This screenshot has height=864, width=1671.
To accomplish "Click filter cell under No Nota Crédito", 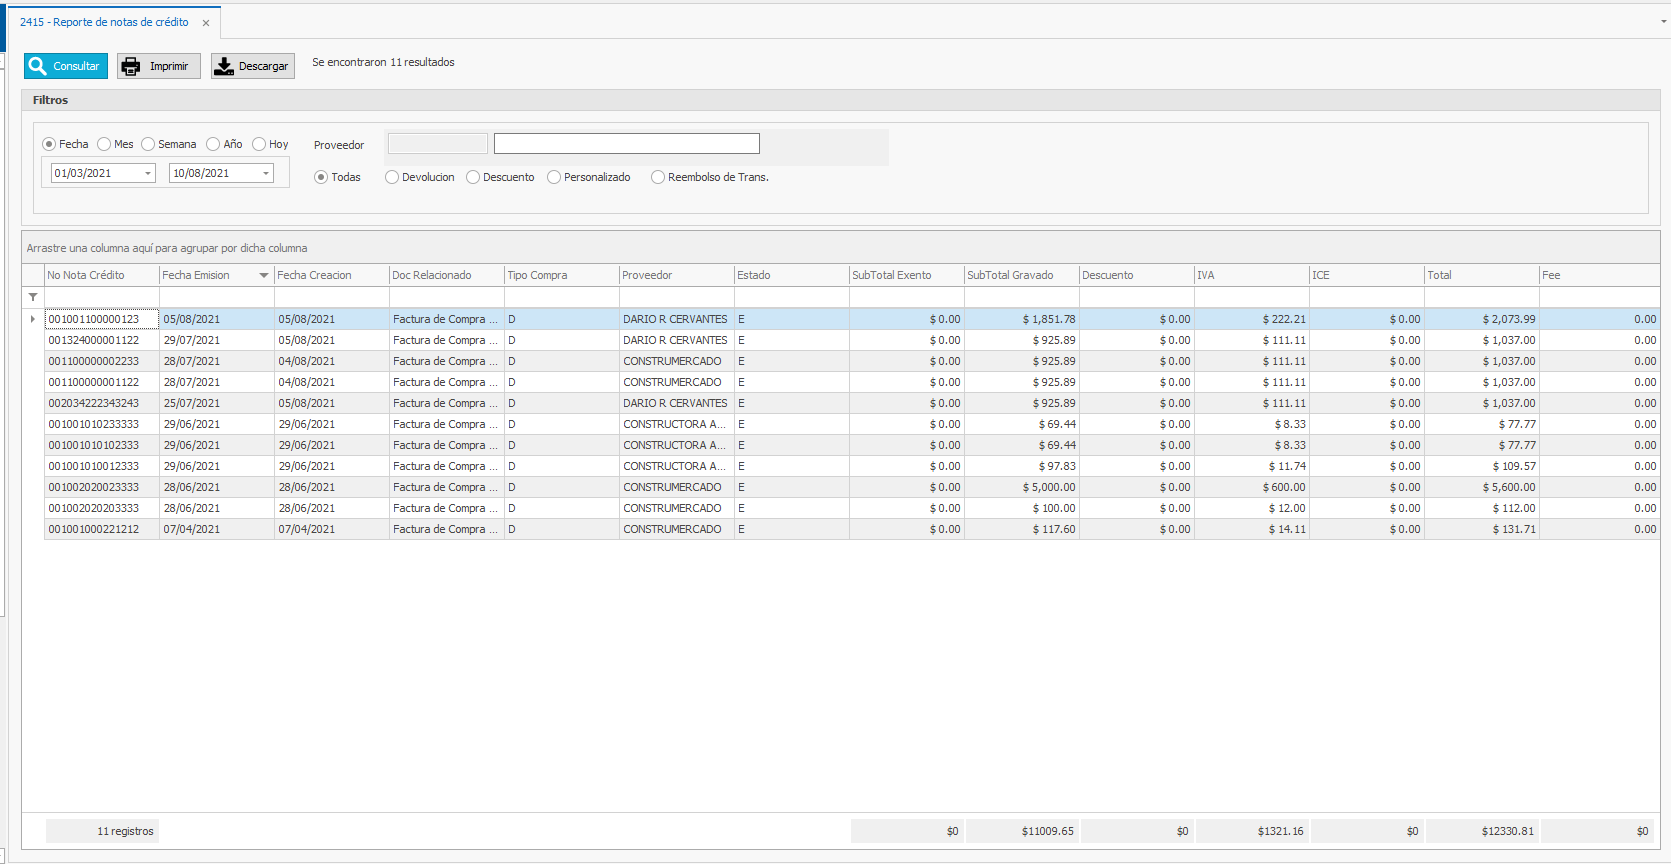I will pyautogui.click(x=101, y=297).
